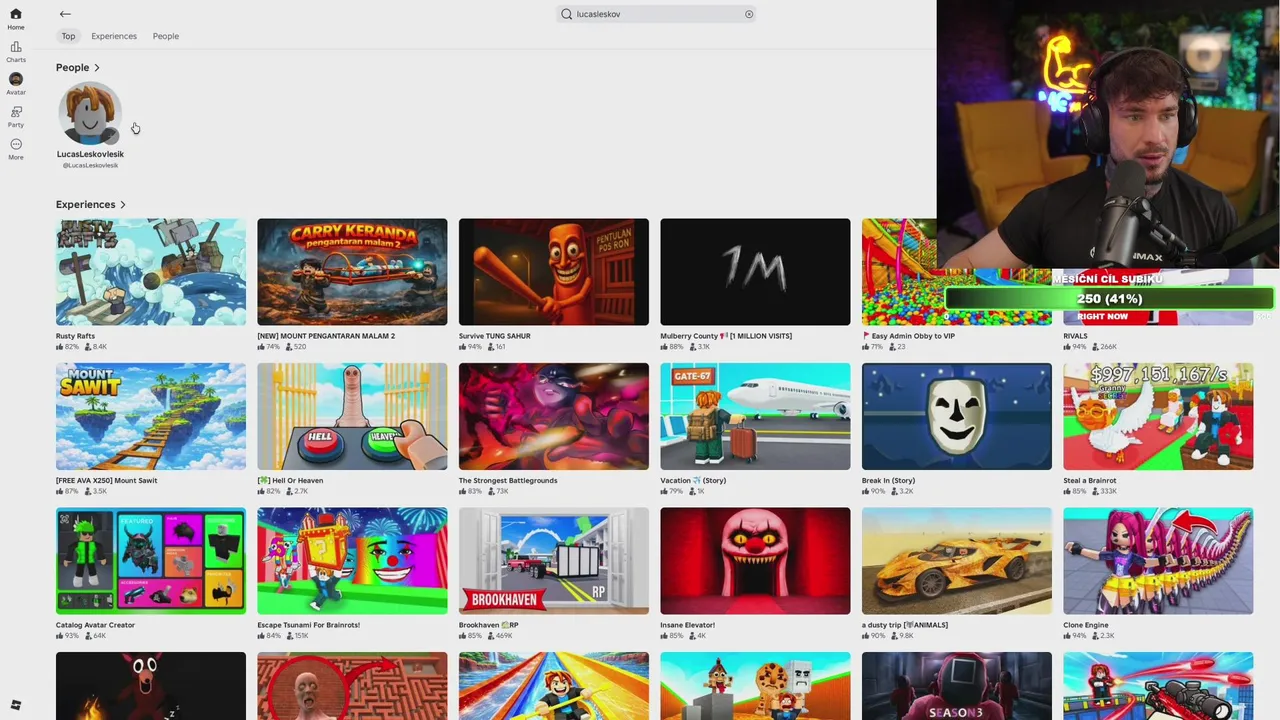Expand the People section heading

click(78, 67)
